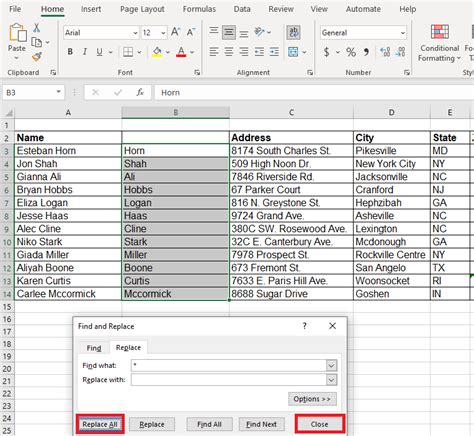Open the Merge & Center dropdown arrow
This screenshot has width=474, height=436.
click(x=304, y=52)
